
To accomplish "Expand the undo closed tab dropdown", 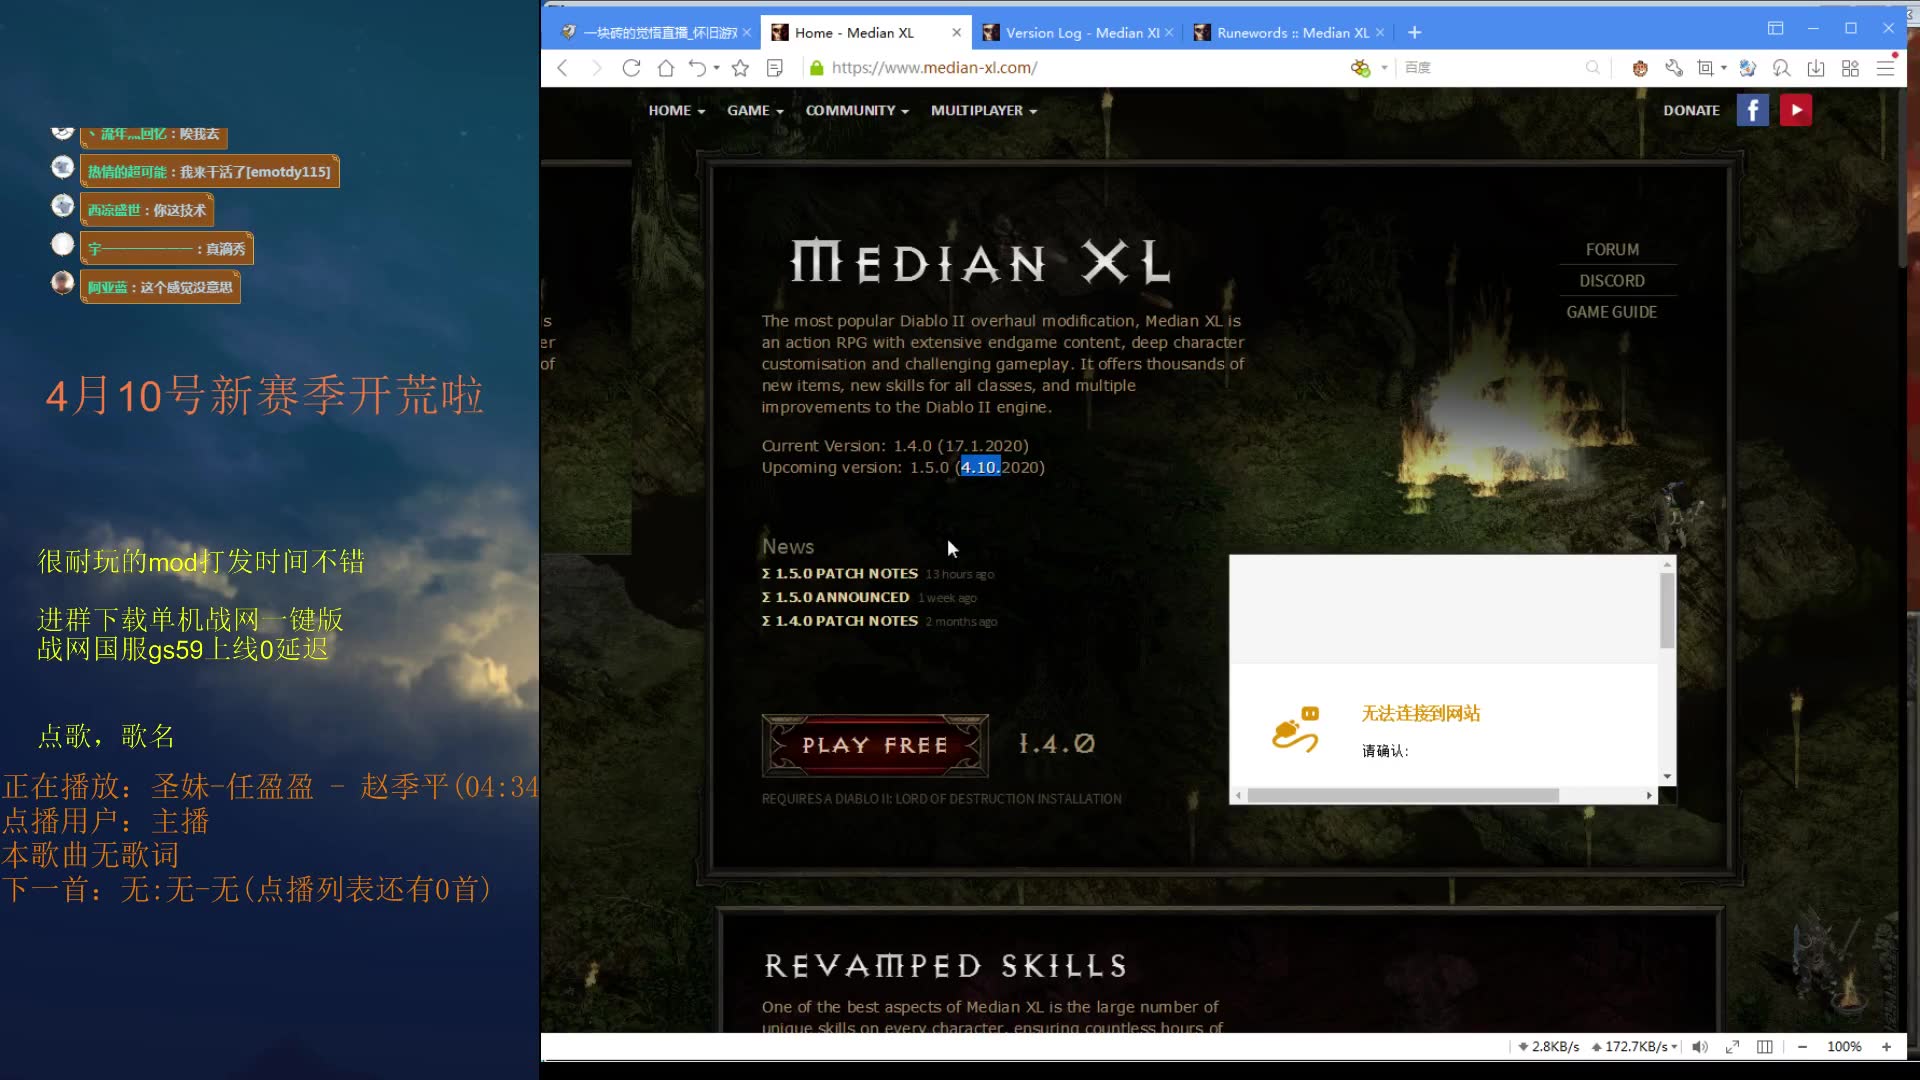I will (x=717, y=68).
